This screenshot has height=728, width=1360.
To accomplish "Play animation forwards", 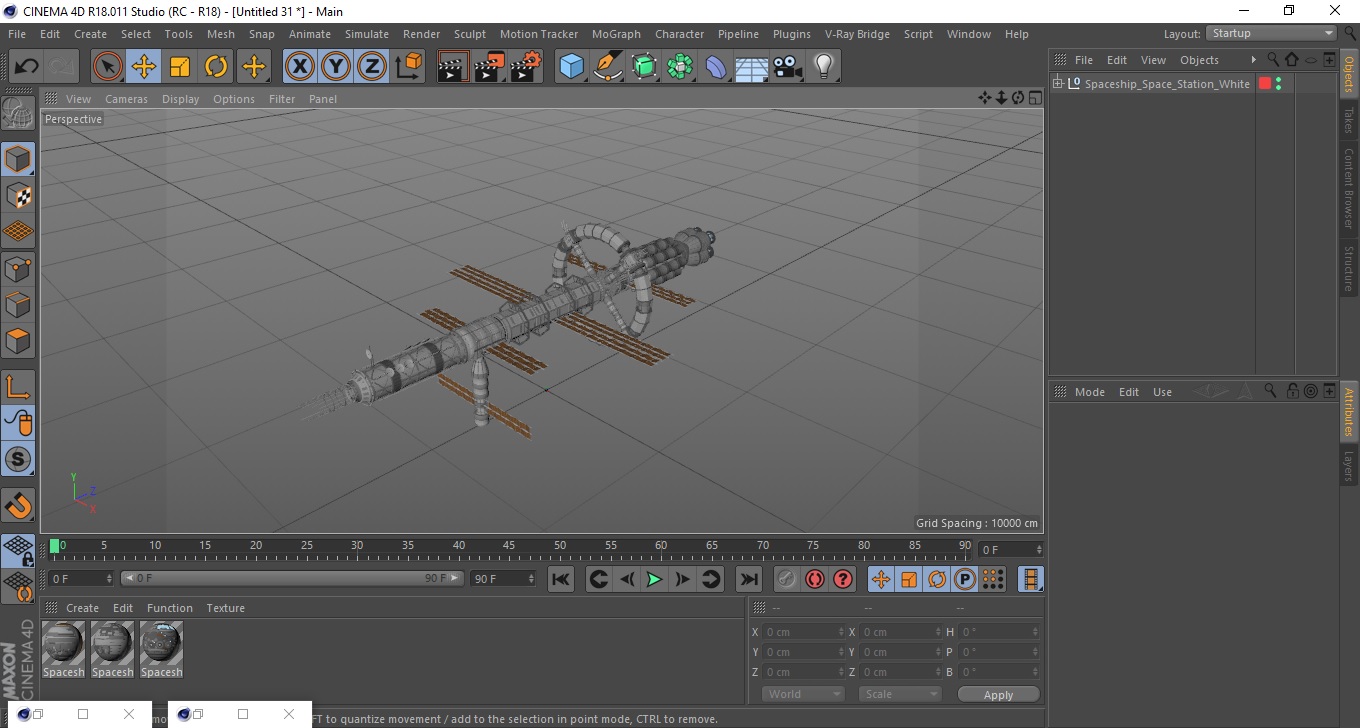I will pos(654,579).
